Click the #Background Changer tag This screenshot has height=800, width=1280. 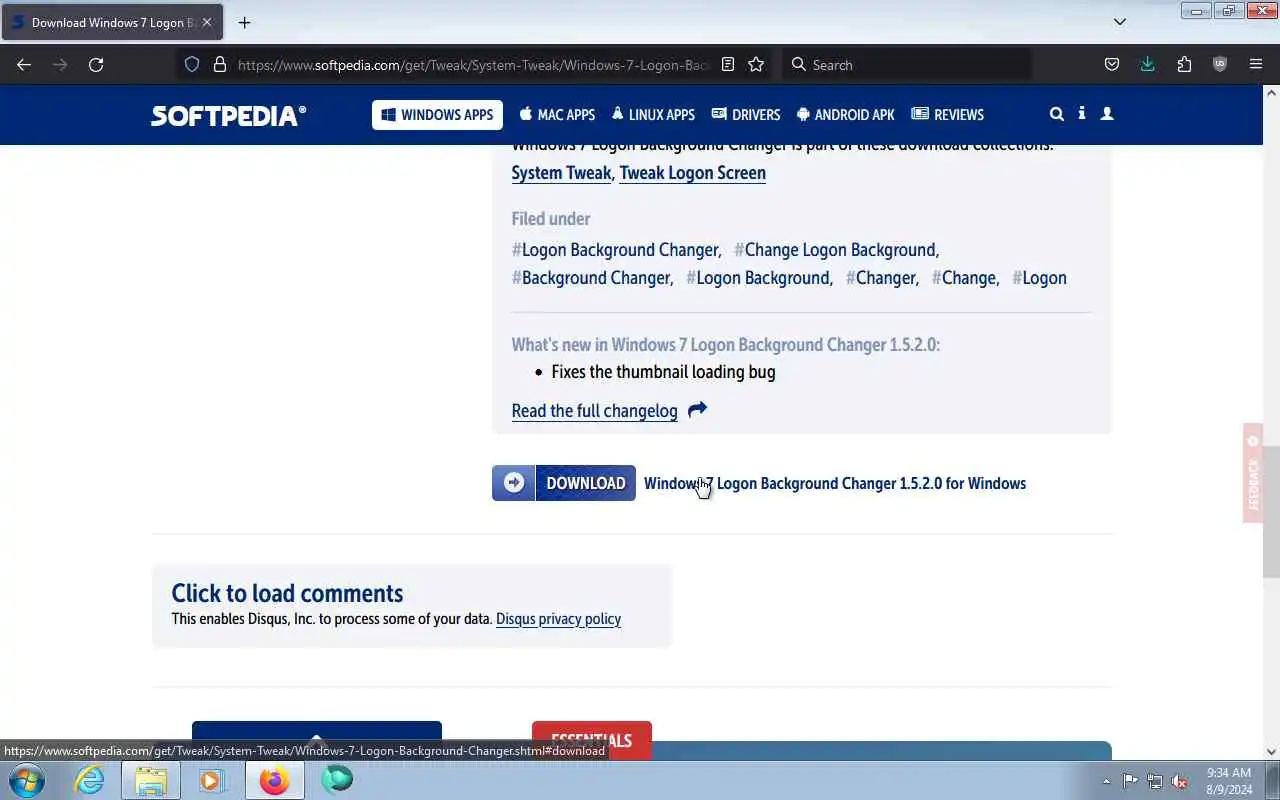pyautogui.click(x=591, y=278)
